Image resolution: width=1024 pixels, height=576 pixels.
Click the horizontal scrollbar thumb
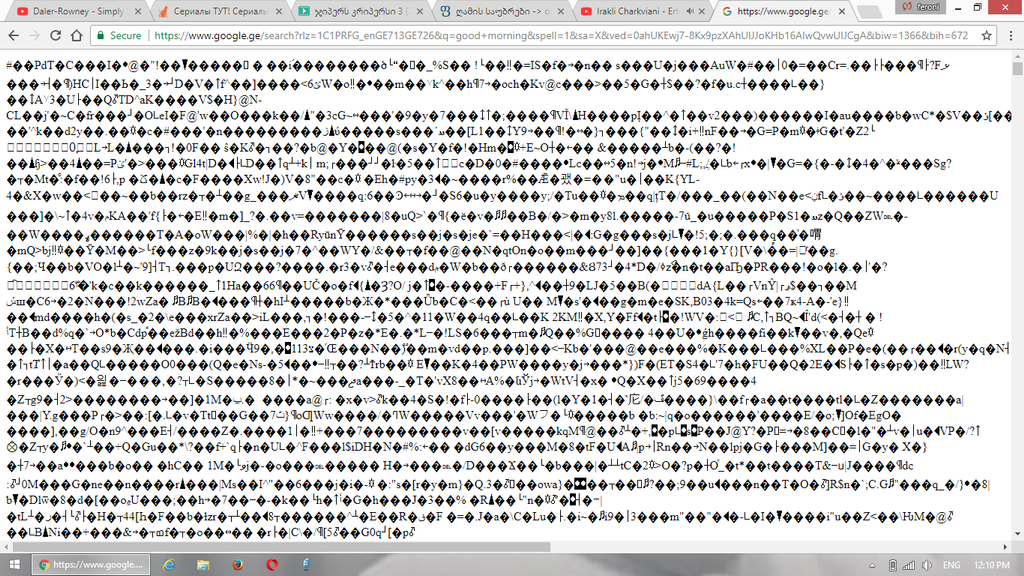point(281,547)
